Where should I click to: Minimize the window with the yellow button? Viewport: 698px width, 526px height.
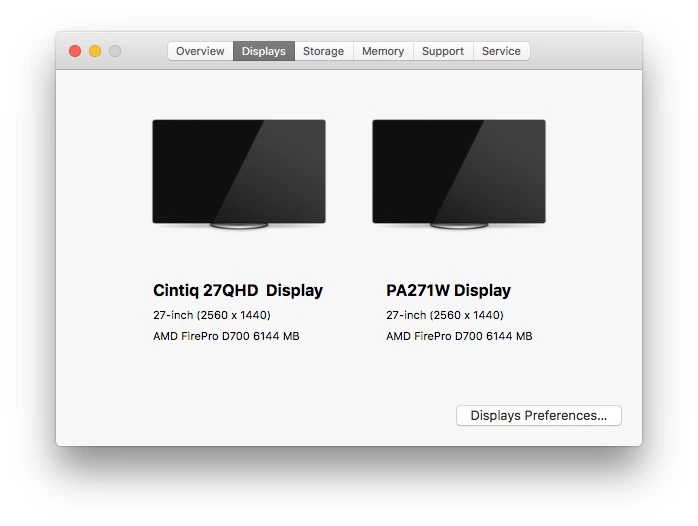[95, 51]
